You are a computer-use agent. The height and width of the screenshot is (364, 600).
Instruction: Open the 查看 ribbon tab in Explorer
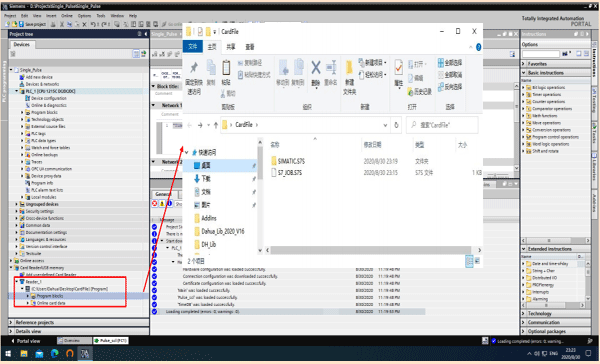[249, 47]
